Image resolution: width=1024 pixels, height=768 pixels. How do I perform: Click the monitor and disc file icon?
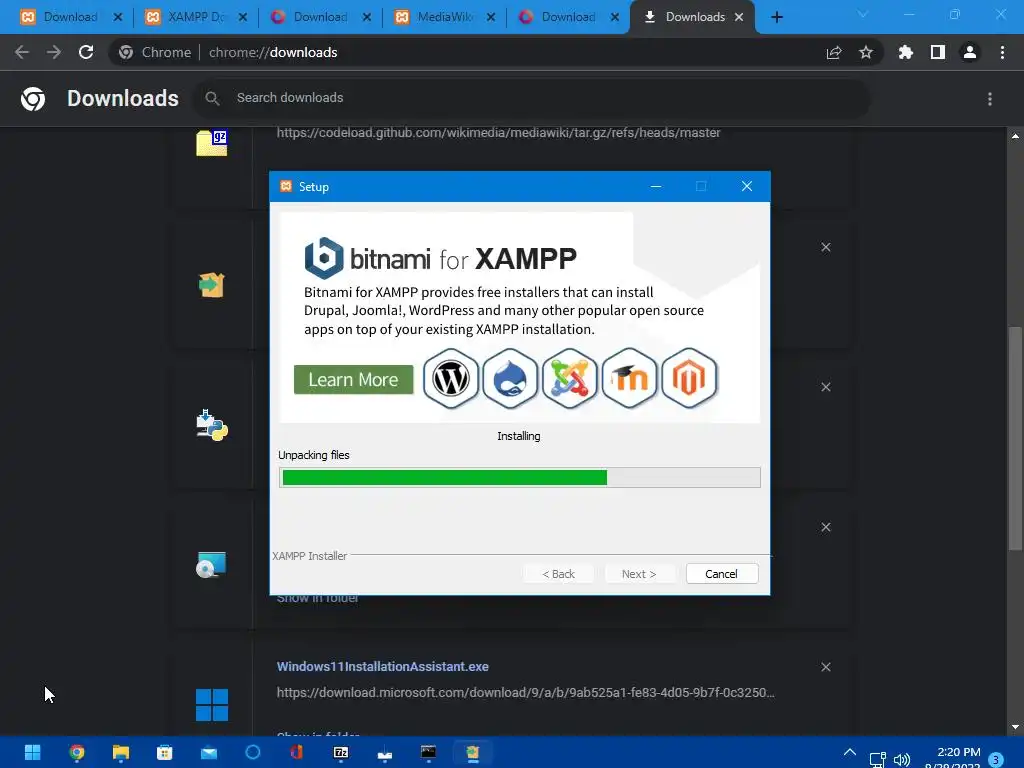211,565
